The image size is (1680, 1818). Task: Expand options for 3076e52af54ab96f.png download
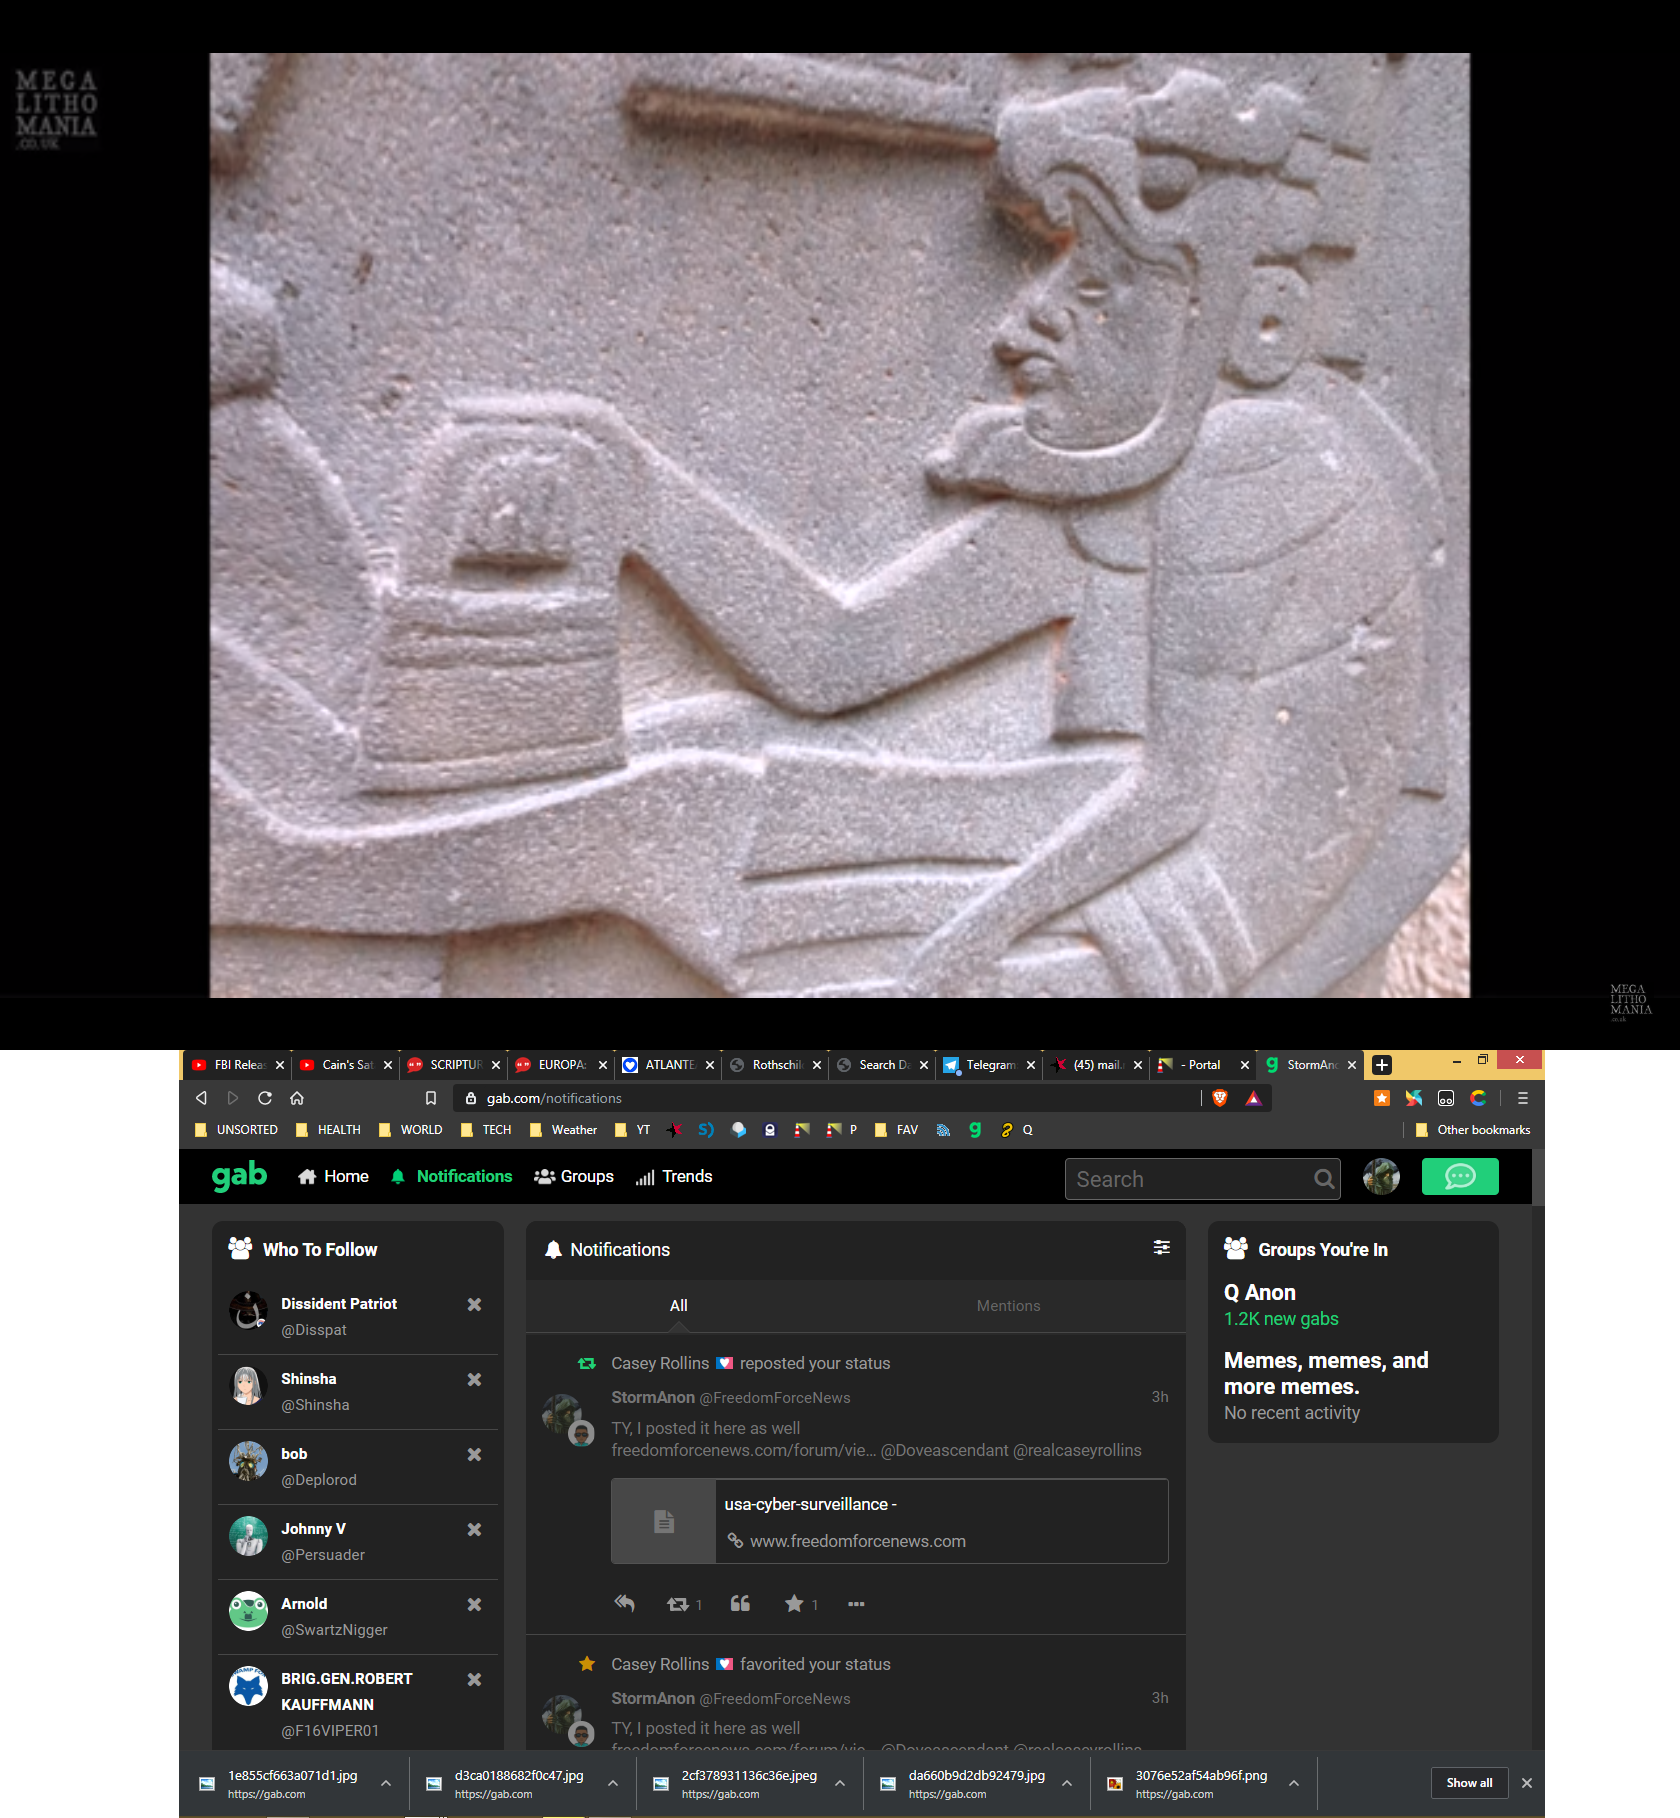click(x=1294, y=1783)
